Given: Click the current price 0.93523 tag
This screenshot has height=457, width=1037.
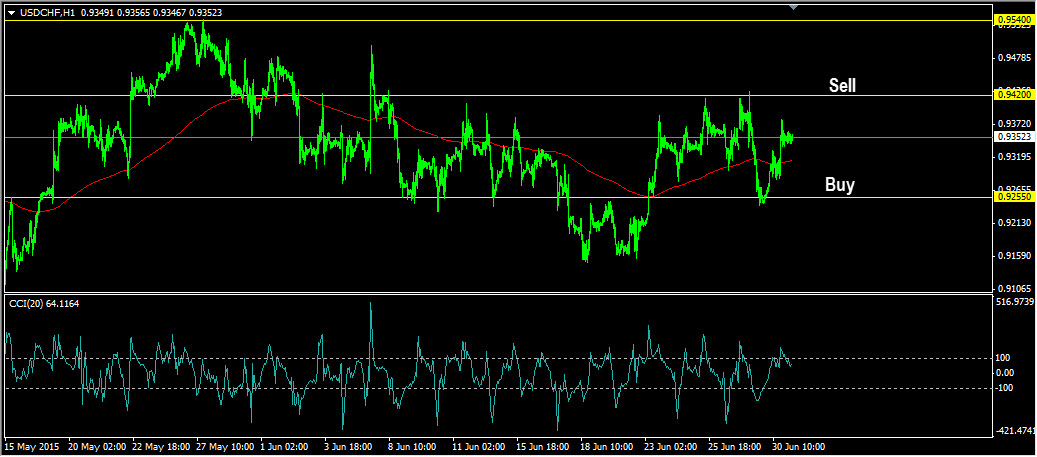Looking at the screenshot, I should (x=1012, y=137).
